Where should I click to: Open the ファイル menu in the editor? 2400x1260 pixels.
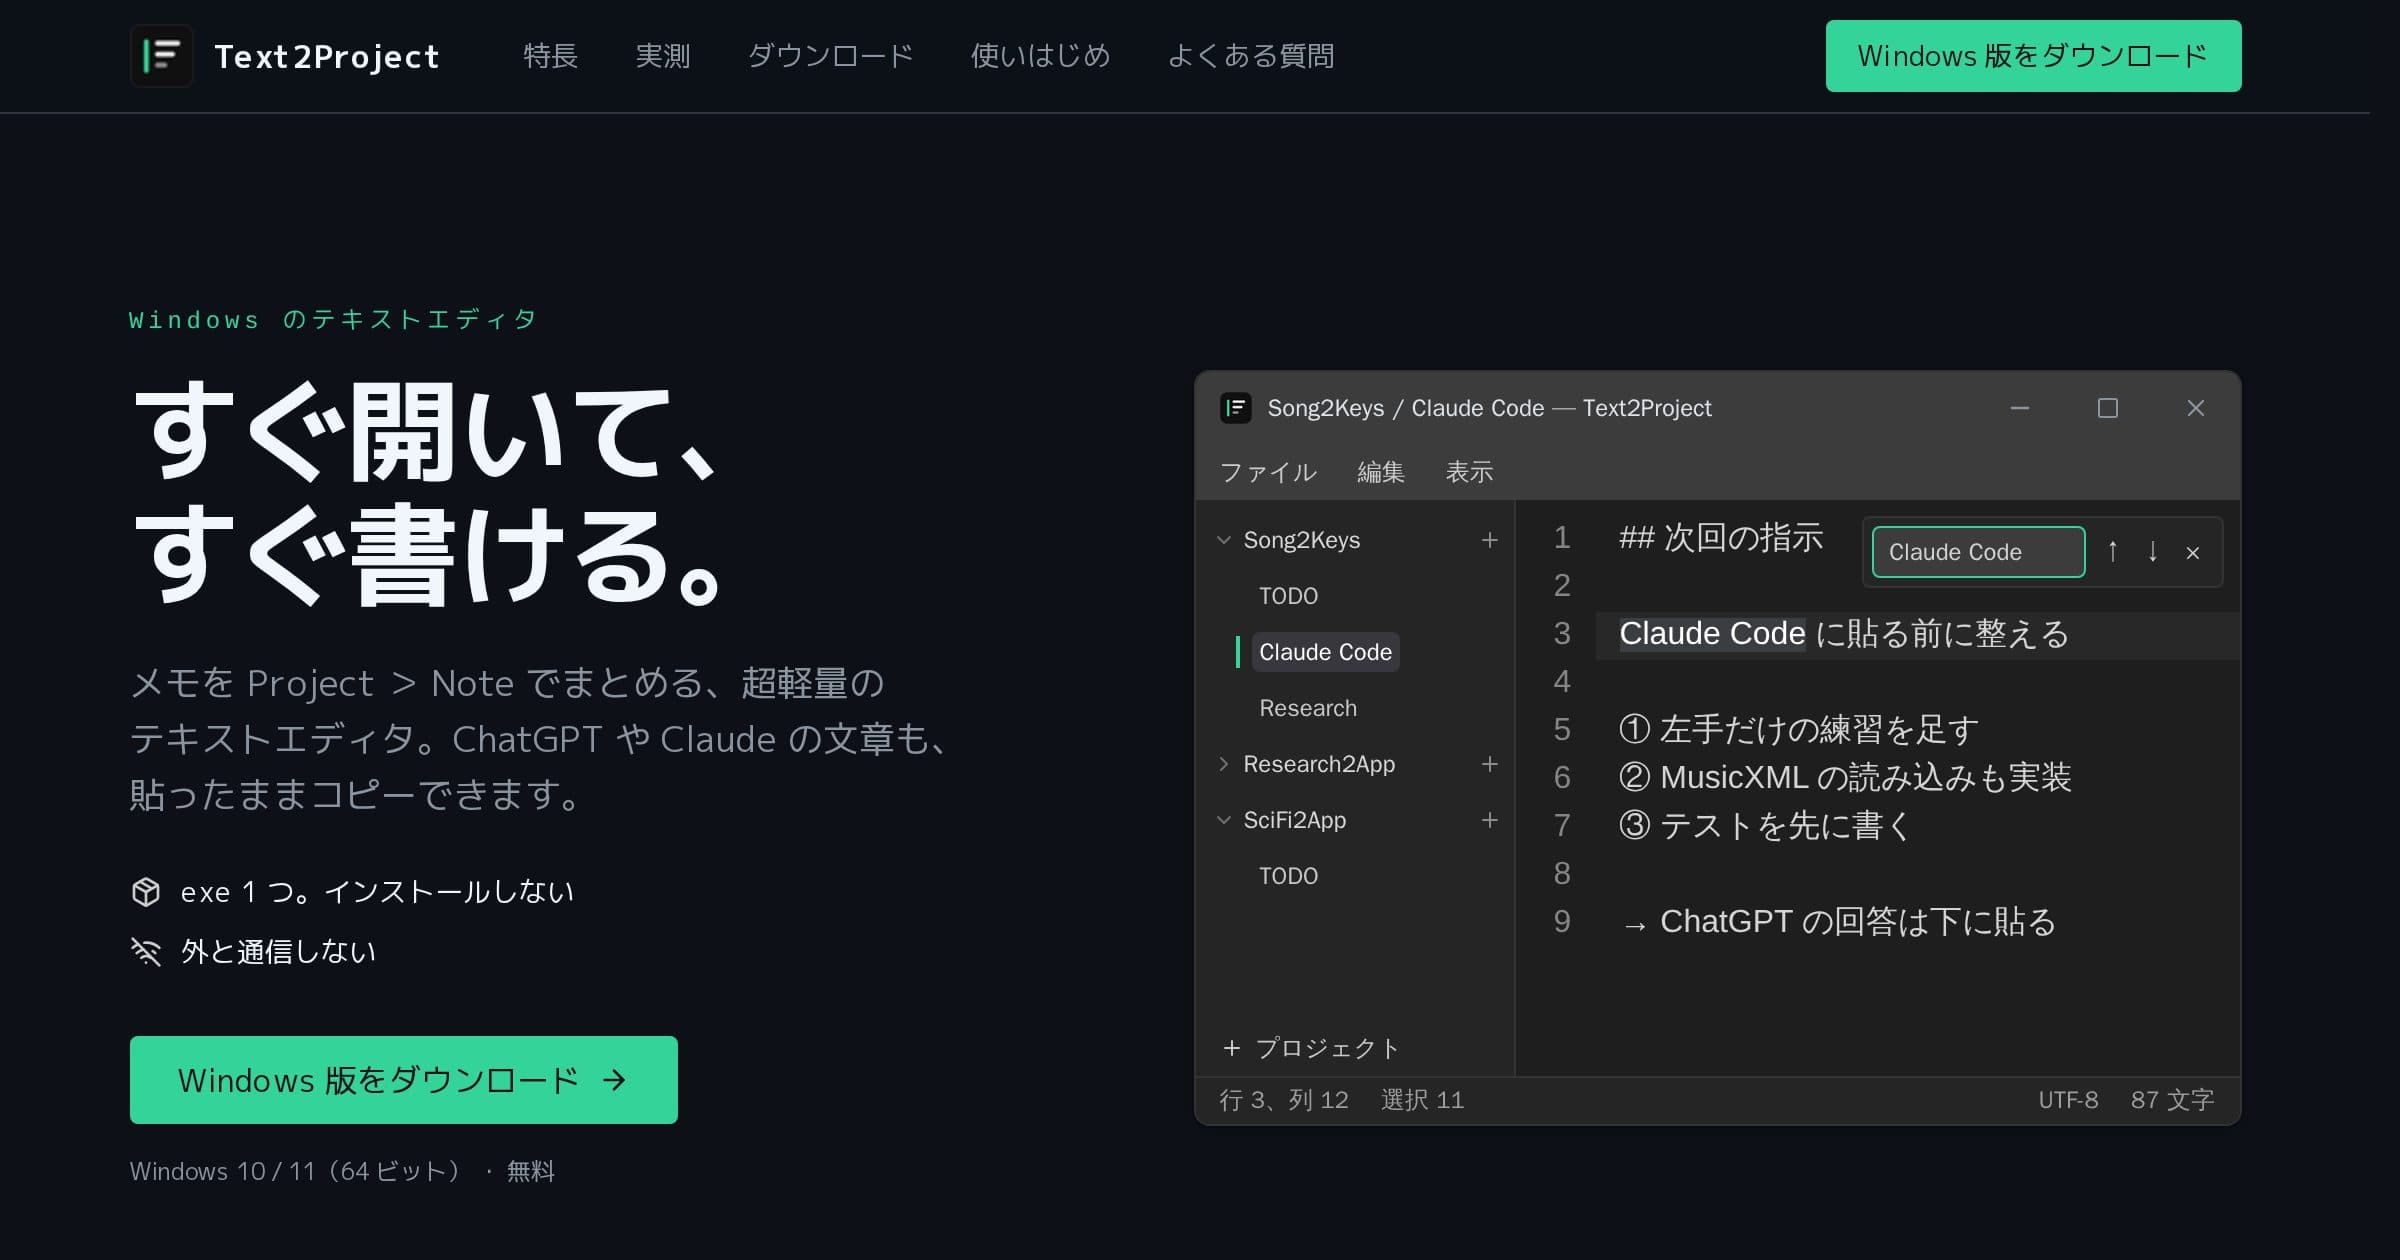coord(1268,472)
